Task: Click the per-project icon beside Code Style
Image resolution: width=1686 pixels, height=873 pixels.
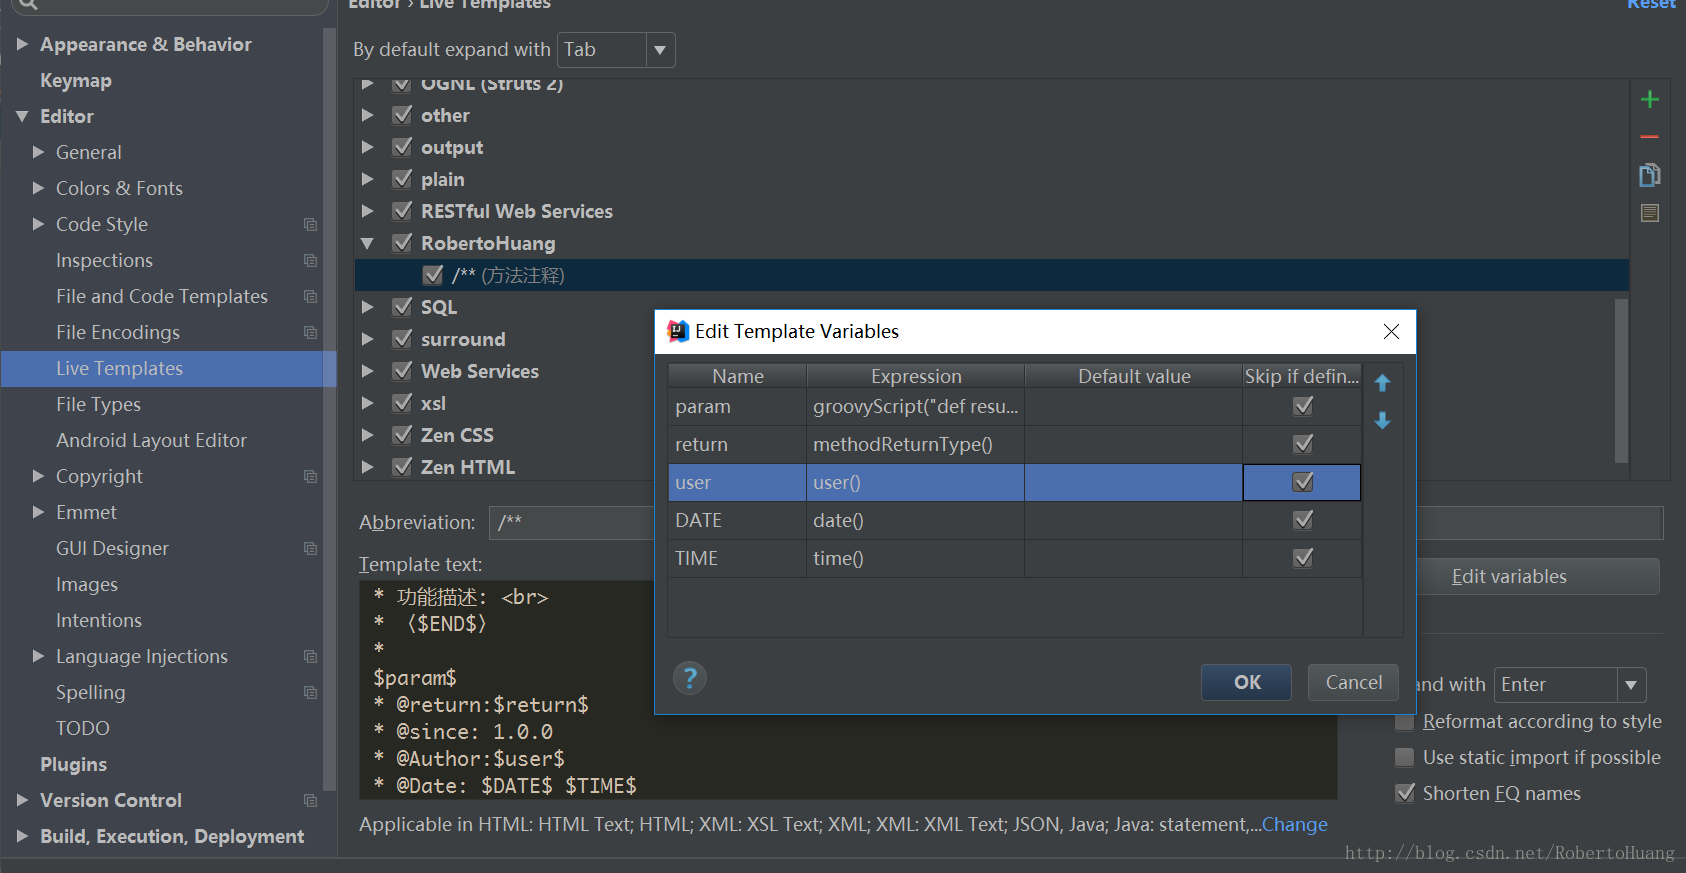Action: click(x=311, y=225)
